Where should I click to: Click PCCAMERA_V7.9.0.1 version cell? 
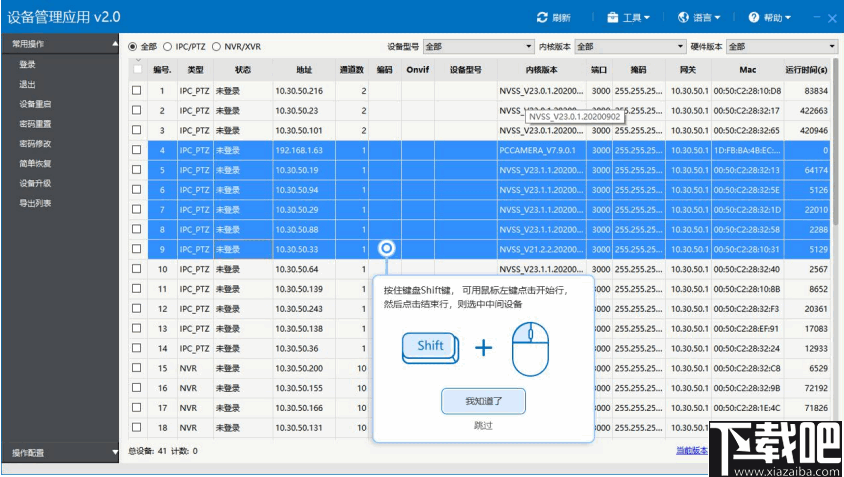(x=542, y=150)
